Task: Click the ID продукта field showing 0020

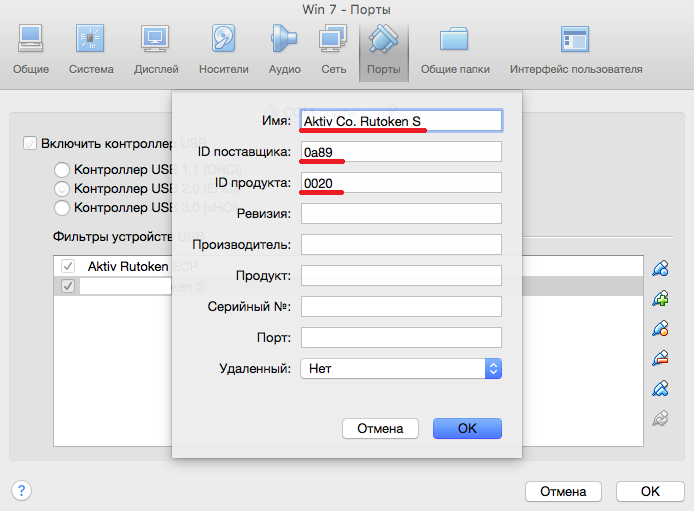Action: click(401, 183)
